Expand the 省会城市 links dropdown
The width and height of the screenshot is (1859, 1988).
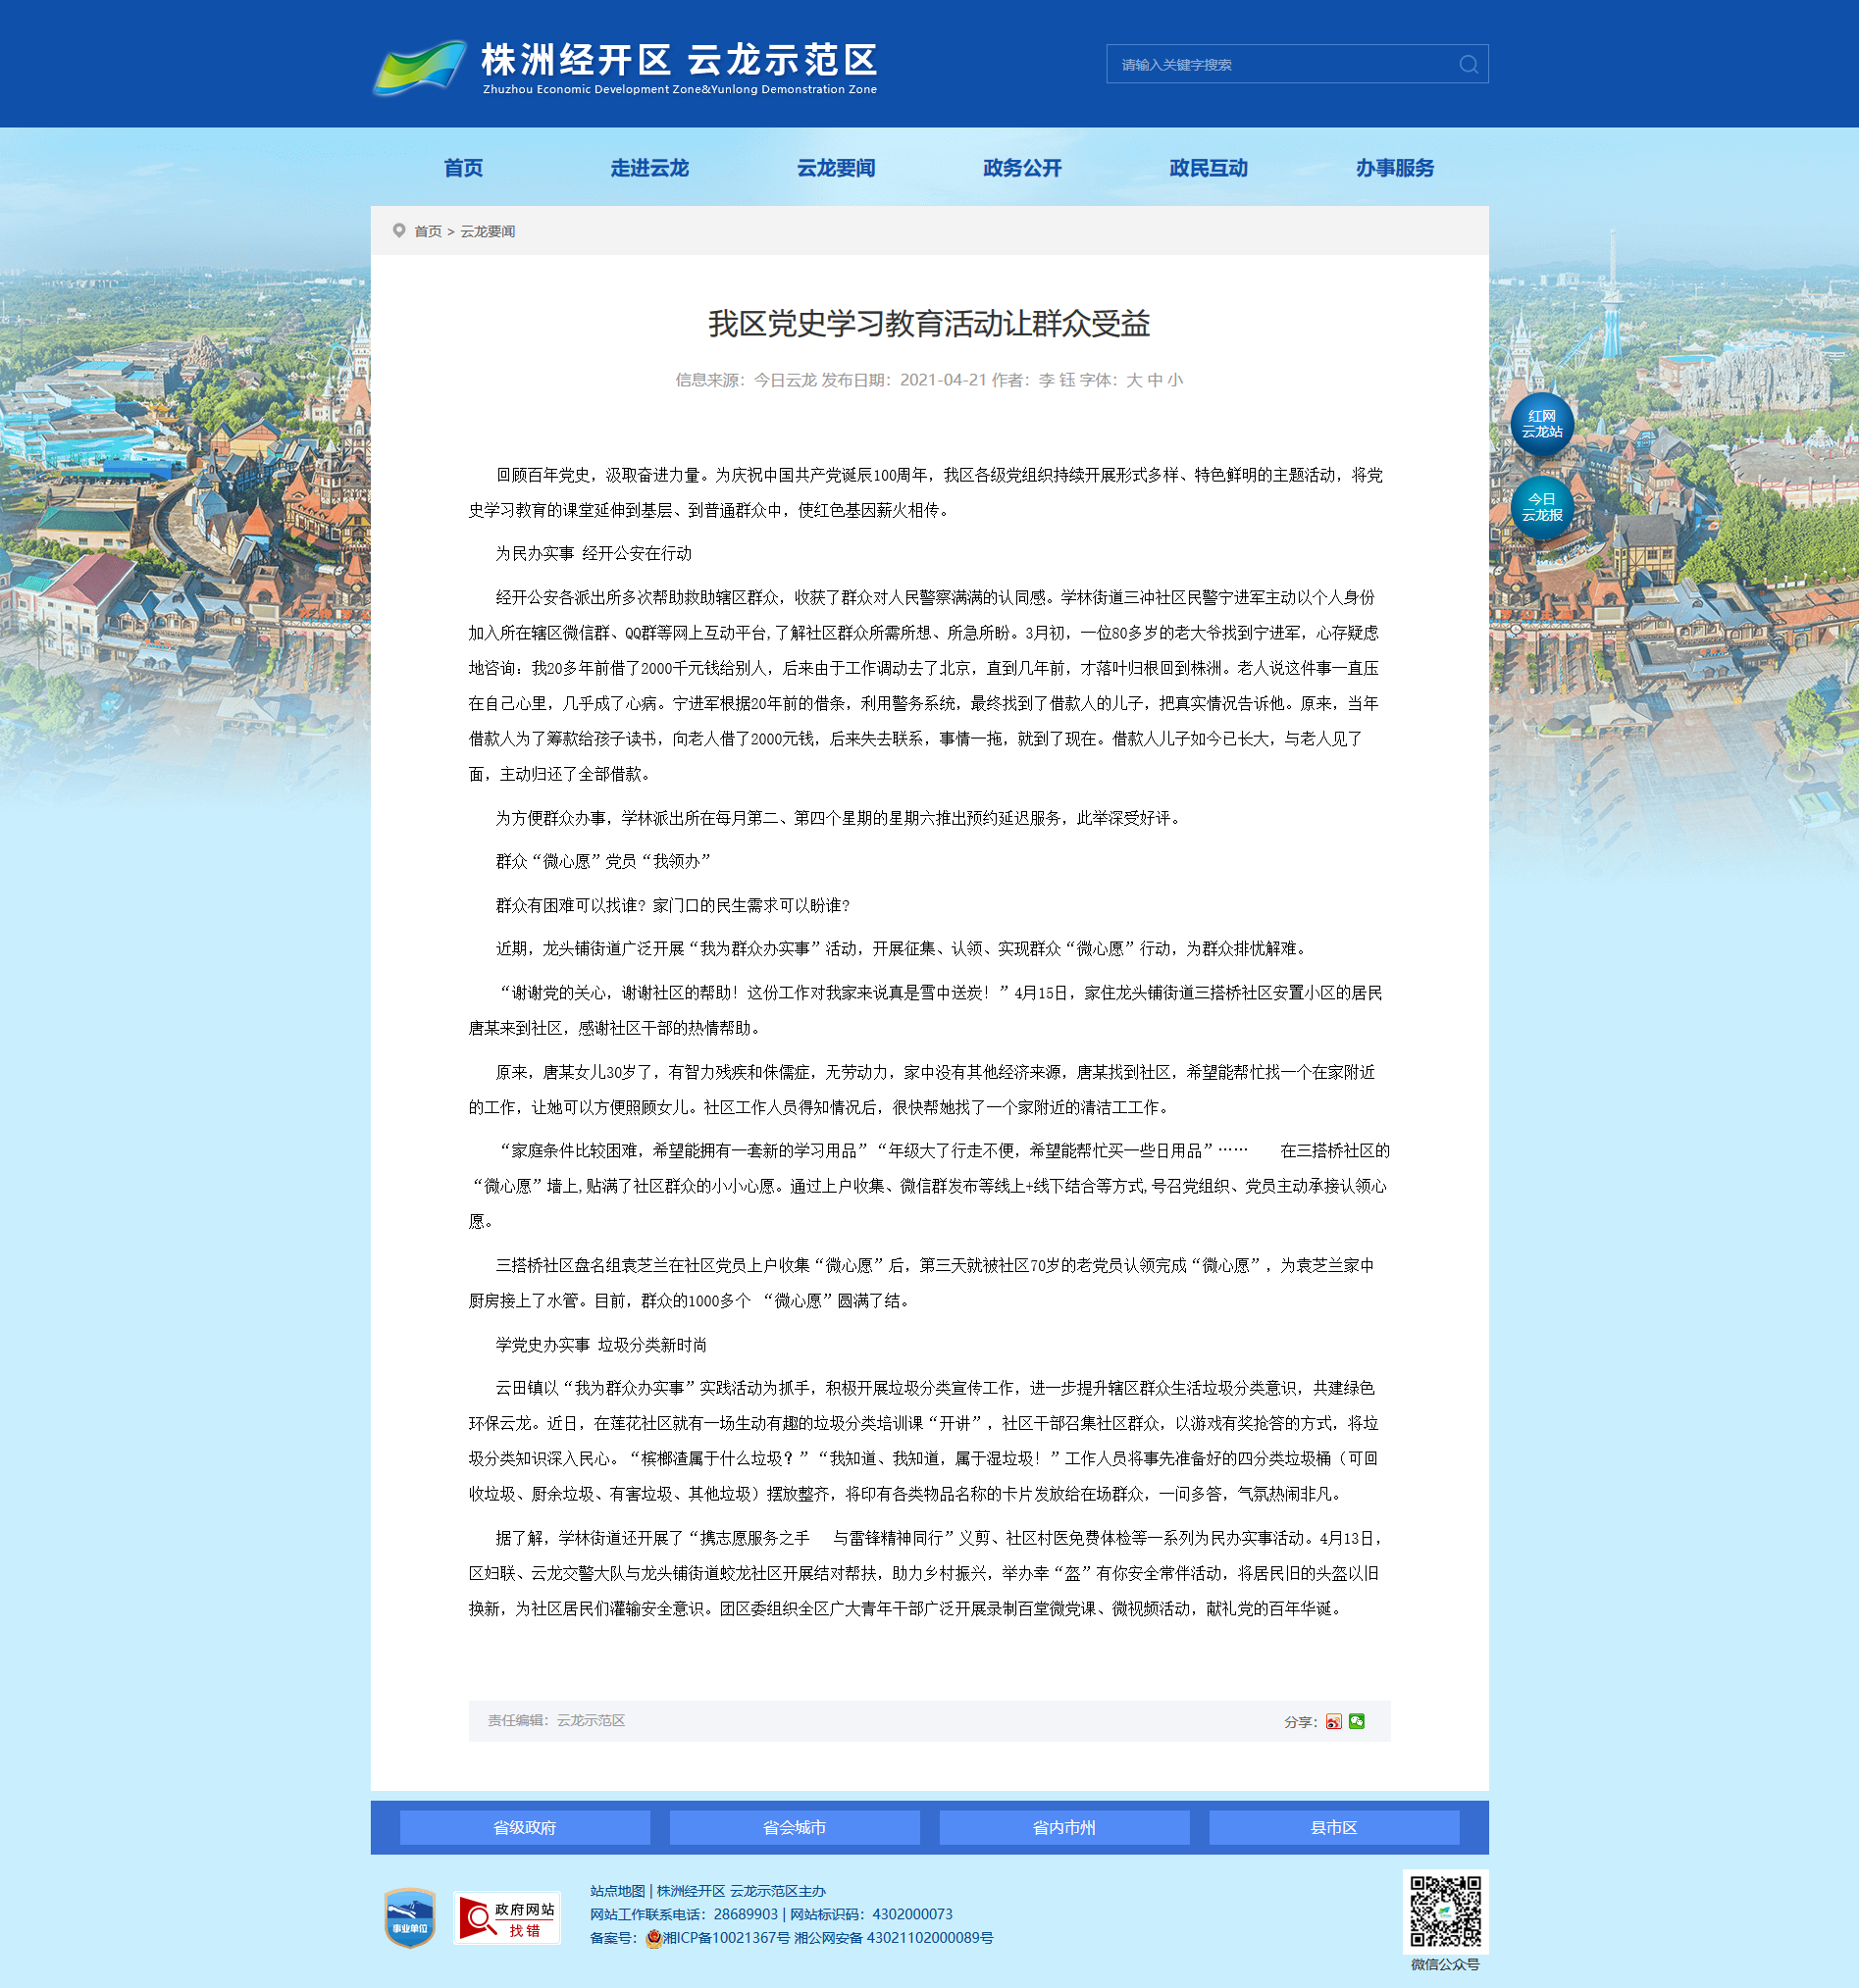click(x=794, y=1827)
